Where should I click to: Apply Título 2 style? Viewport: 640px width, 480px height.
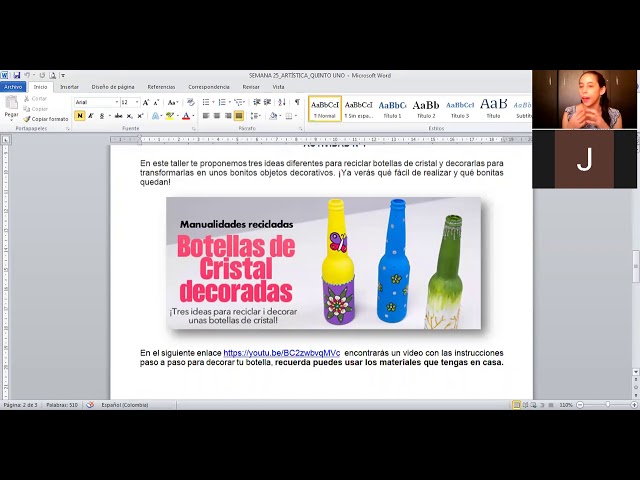(x=426, y=109)
